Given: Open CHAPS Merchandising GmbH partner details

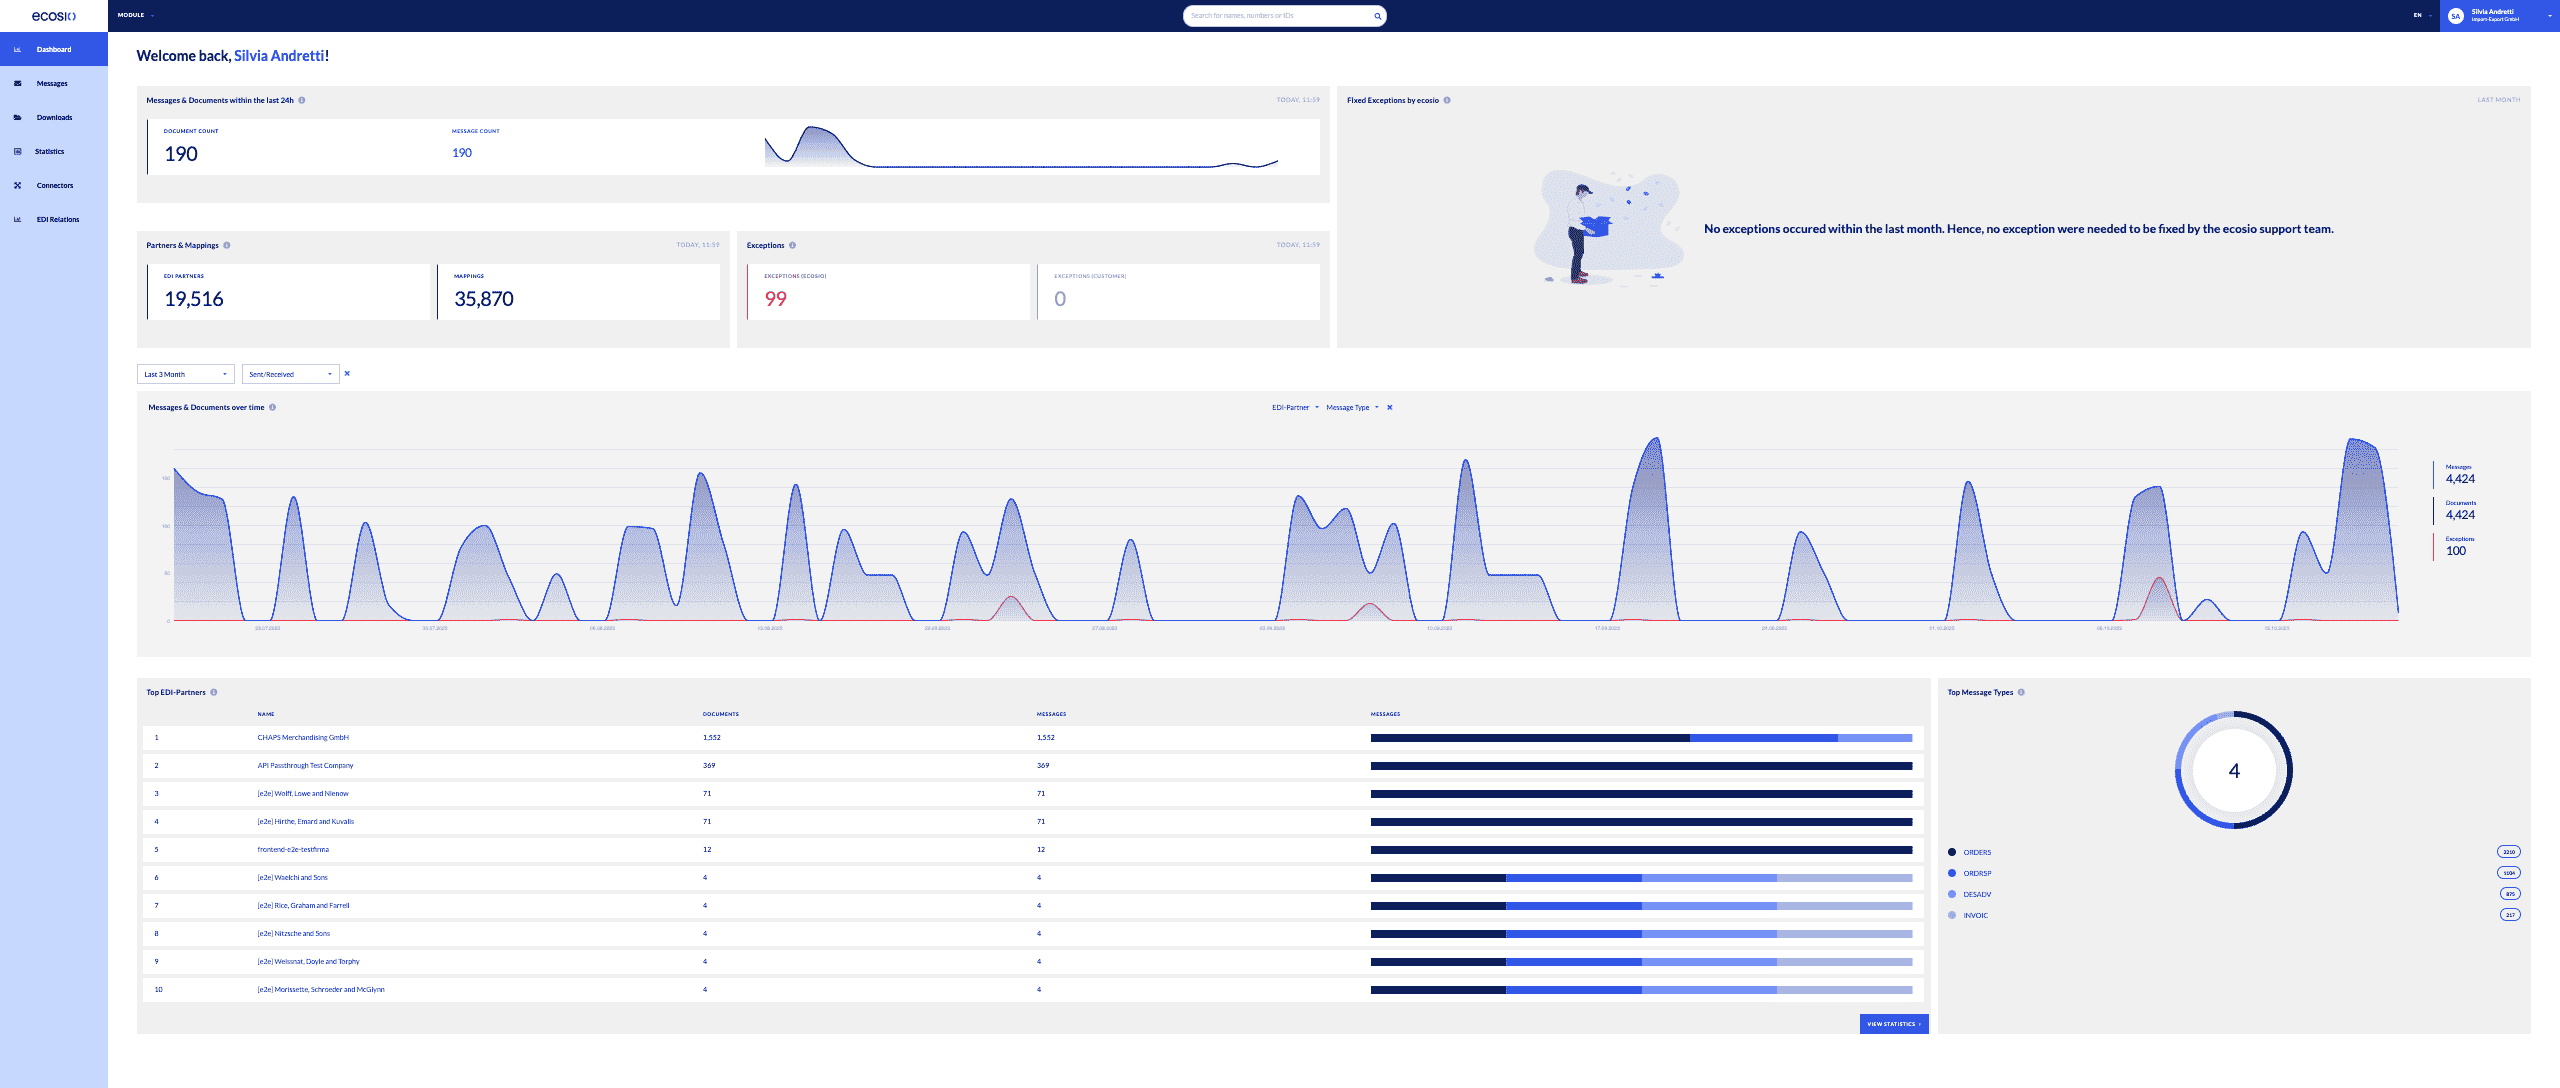Looking at the screenshot, I should click(303, 737).
